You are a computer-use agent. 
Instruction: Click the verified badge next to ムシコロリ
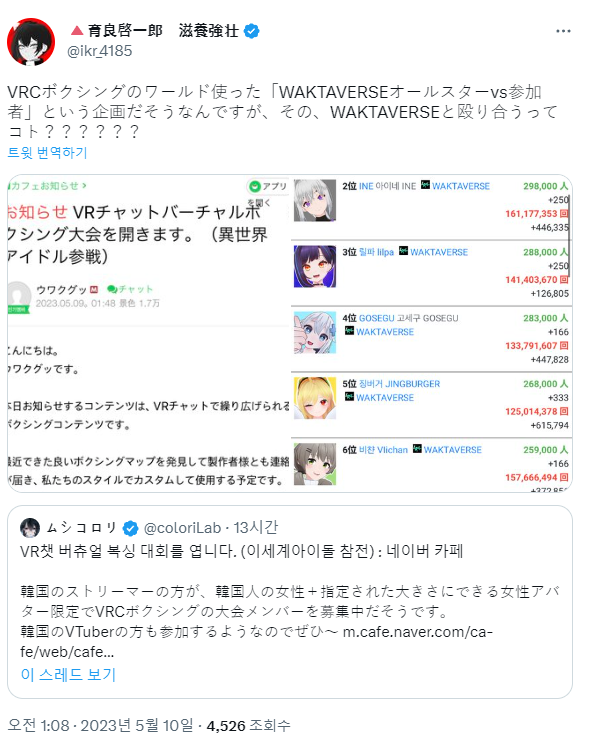pyautogui.click(x=130, y=528)
